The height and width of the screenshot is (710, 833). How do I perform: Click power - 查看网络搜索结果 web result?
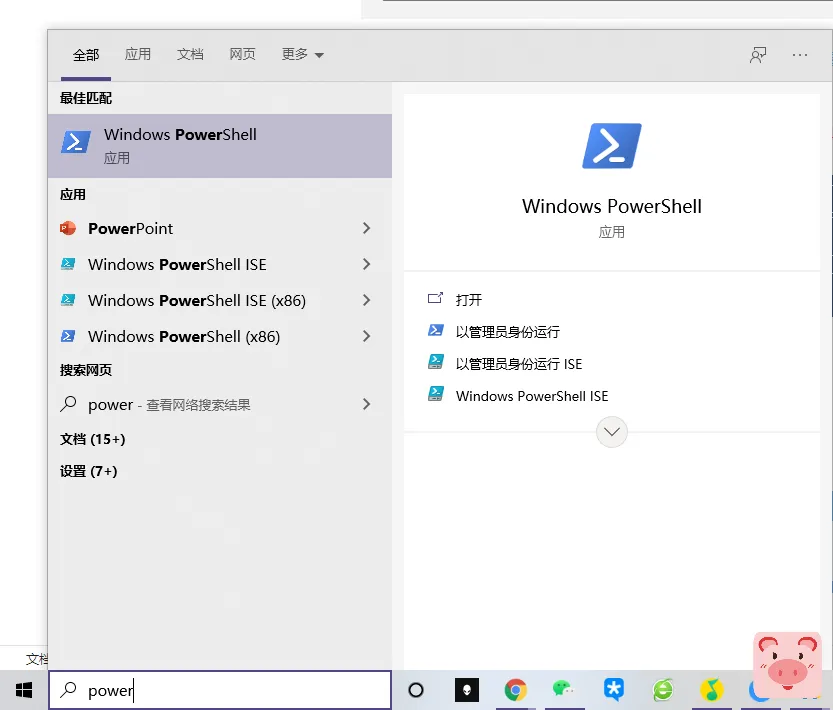point(219,404)
